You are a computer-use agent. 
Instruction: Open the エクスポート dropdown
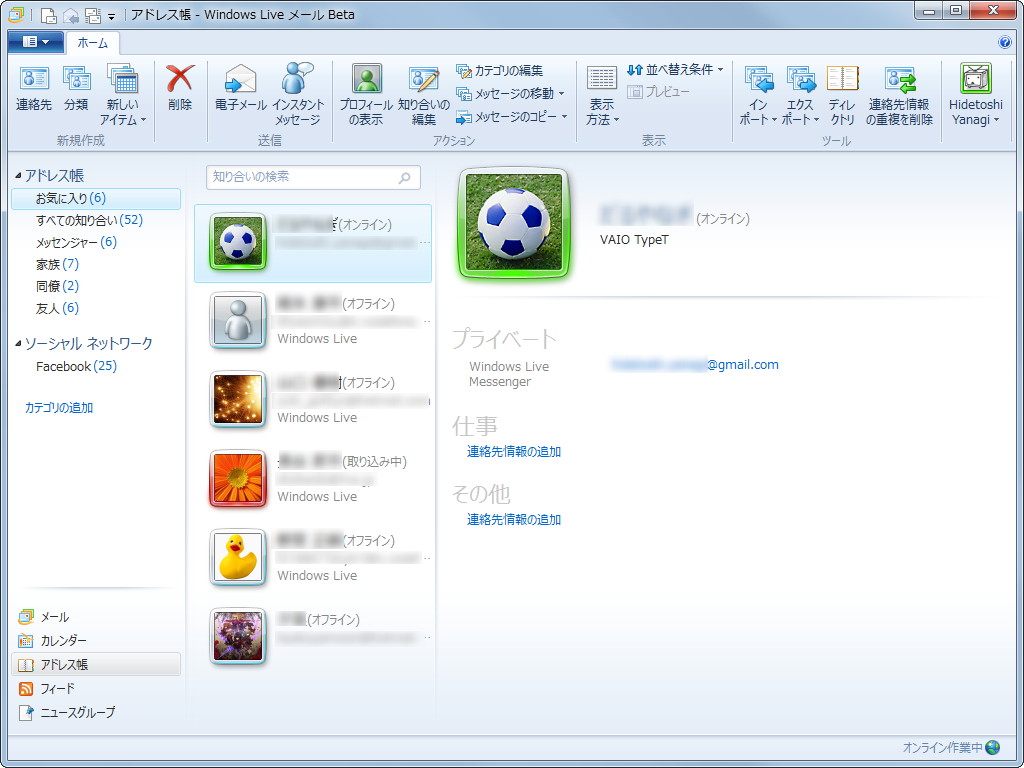click(x=801, y=95)
